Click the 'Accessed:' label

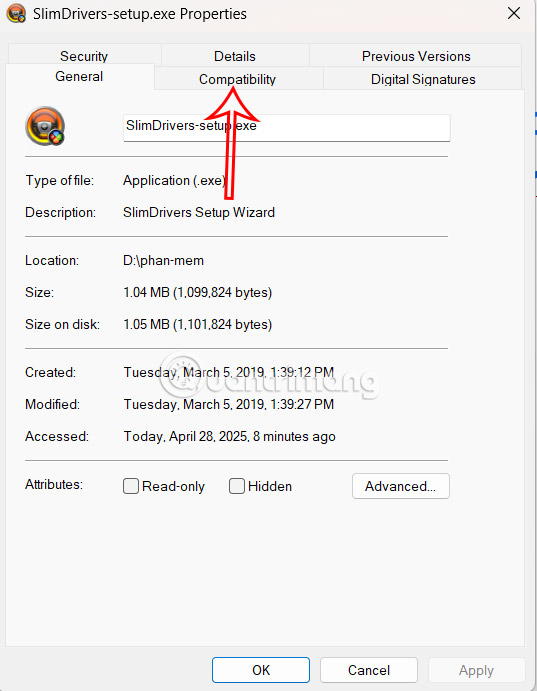tap(57, 436)
